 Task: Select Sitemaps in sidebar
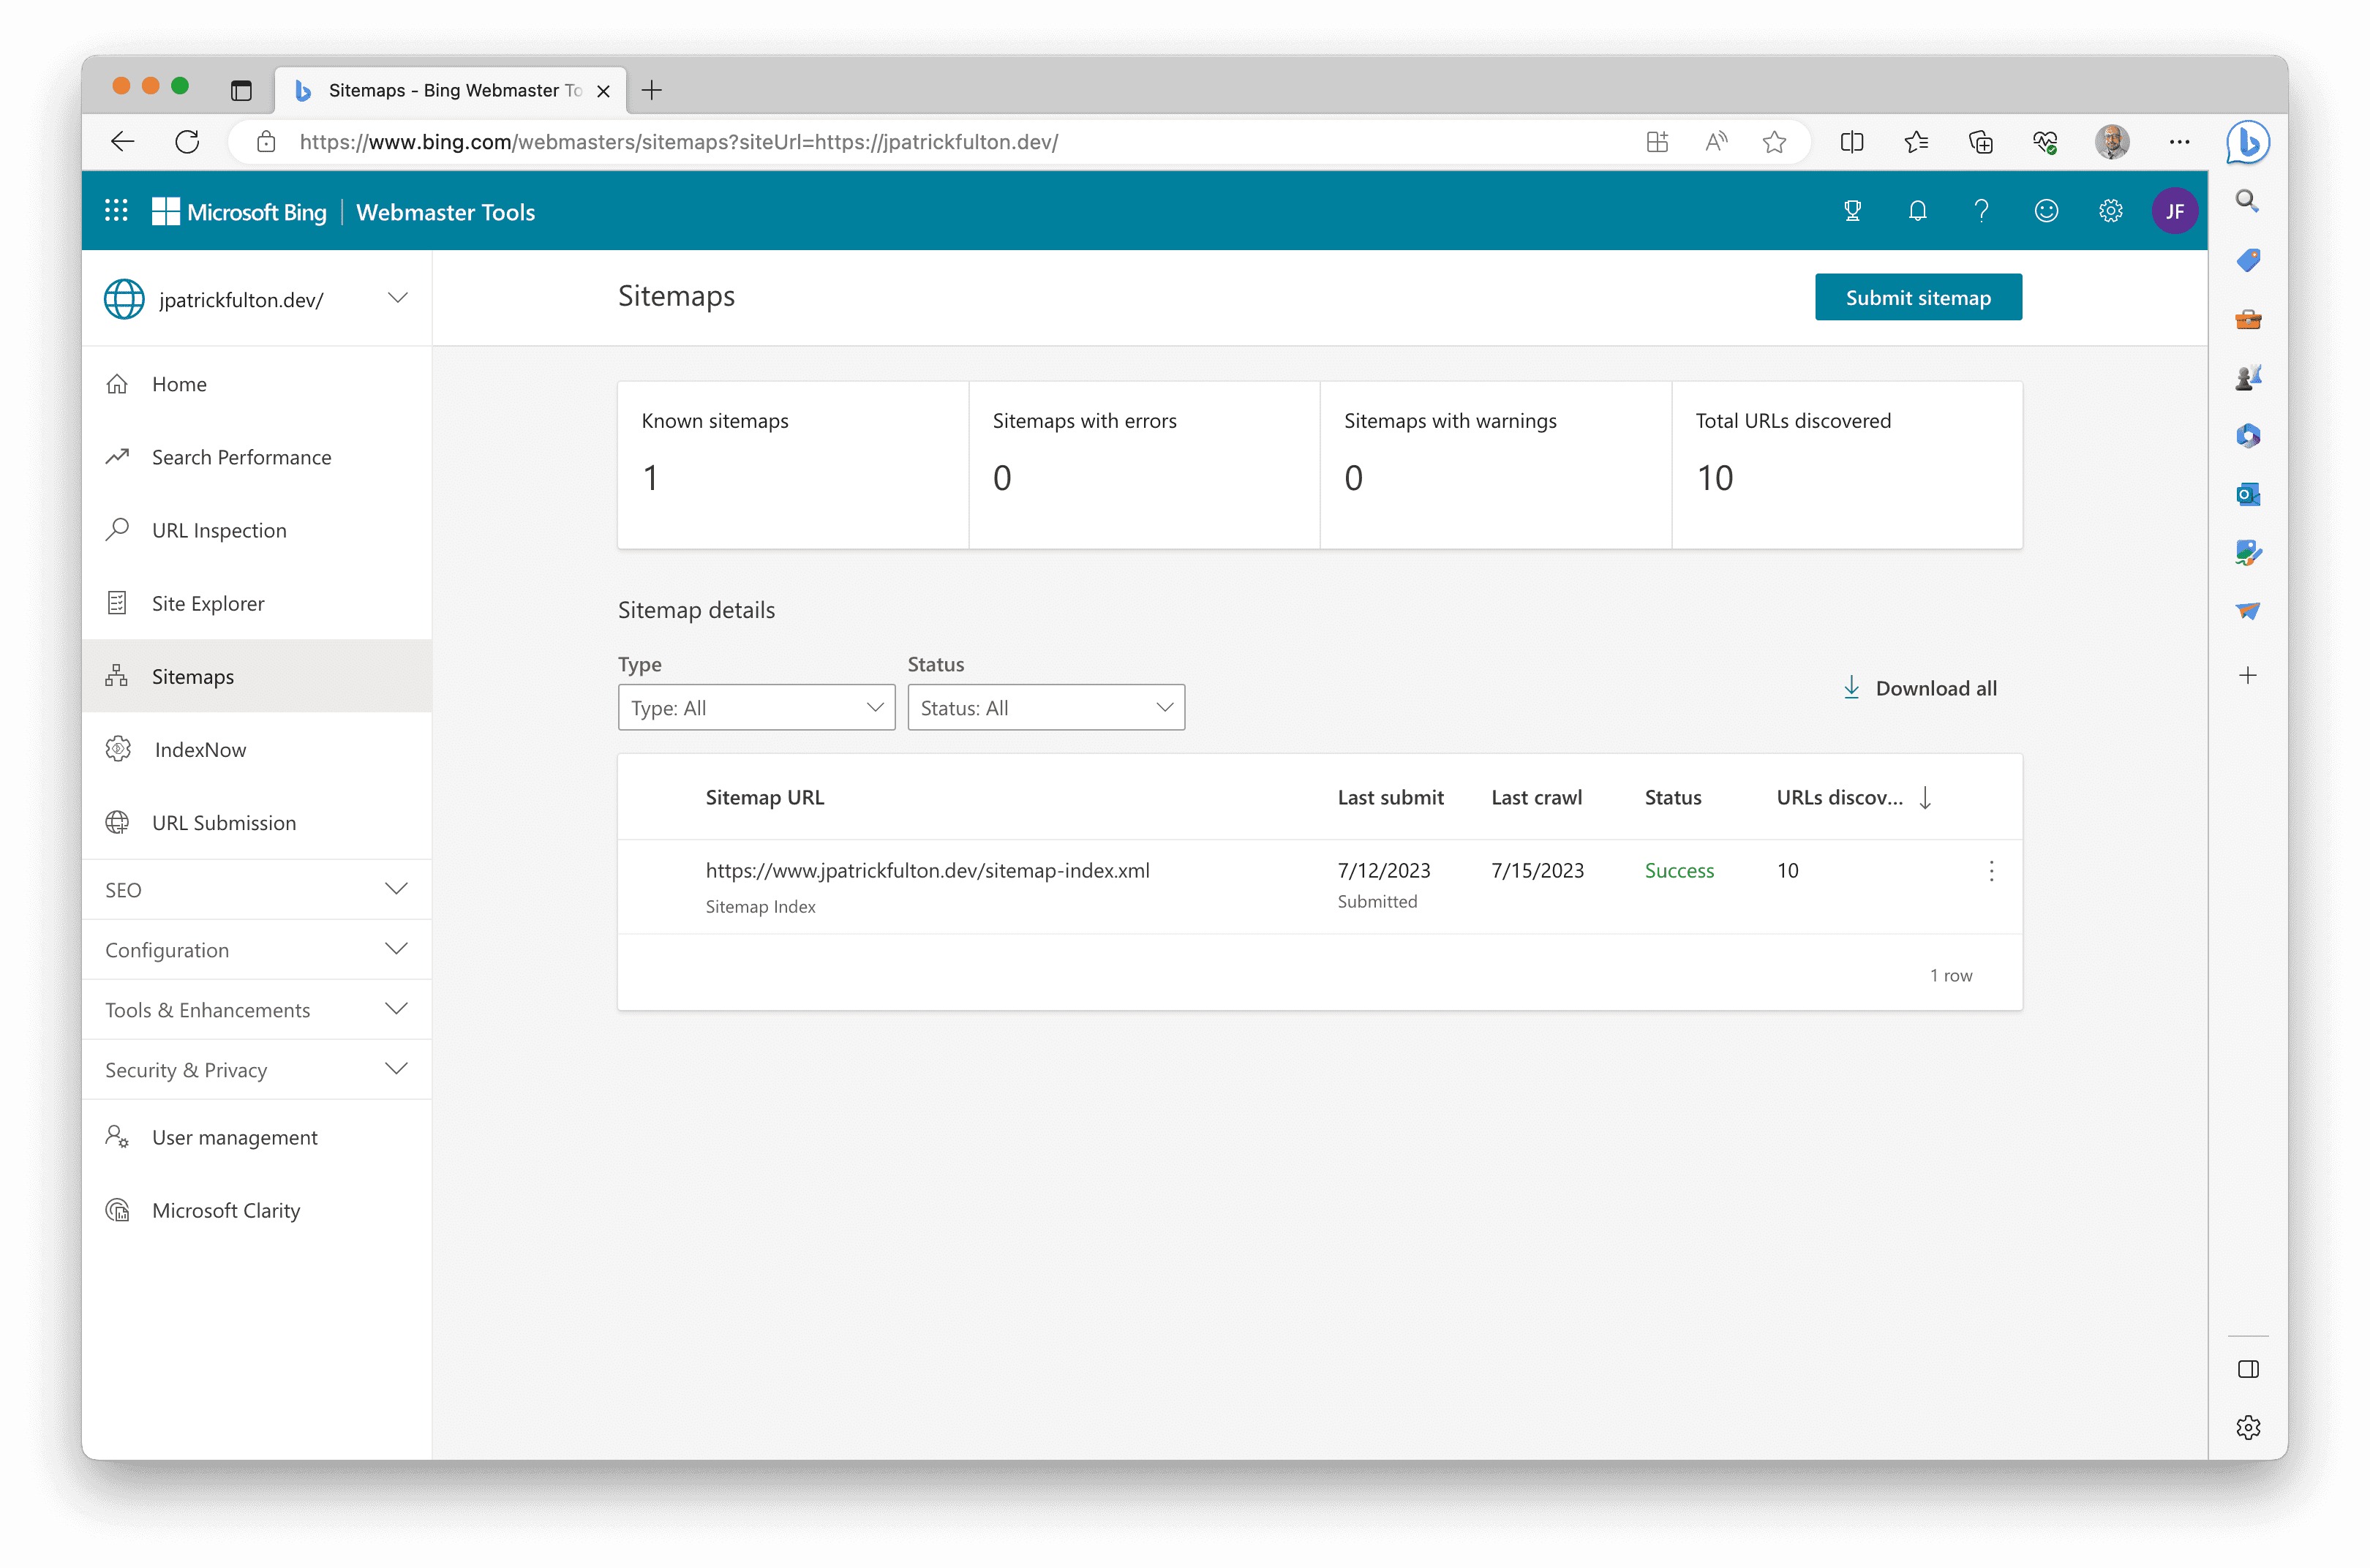pos(257,676)
